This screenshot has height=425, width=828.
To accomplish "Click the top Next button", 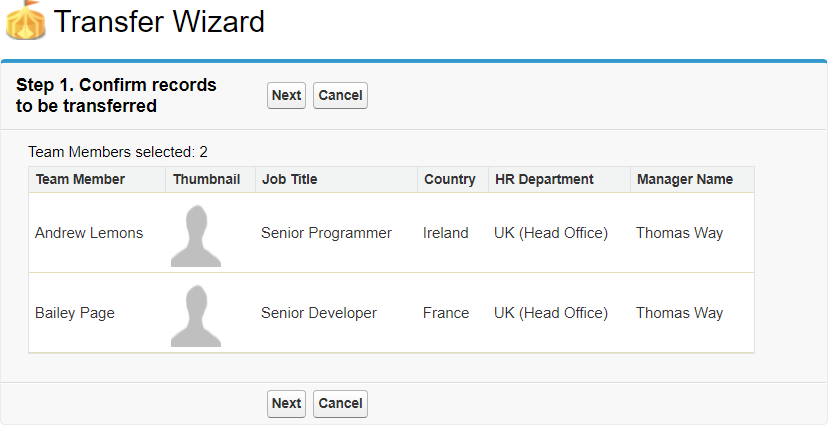I will click(x=286, y=95).
